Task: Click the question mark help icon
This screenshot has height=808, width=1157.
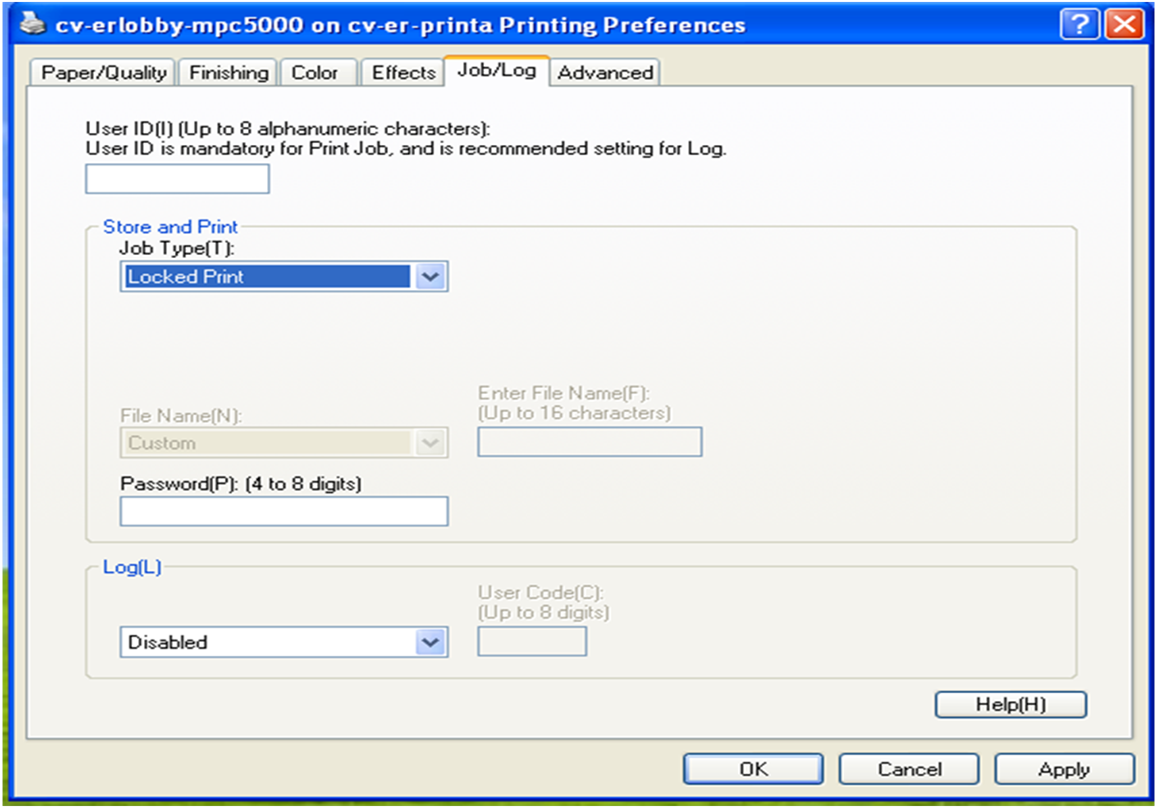Action: (x=1080, y=24)
